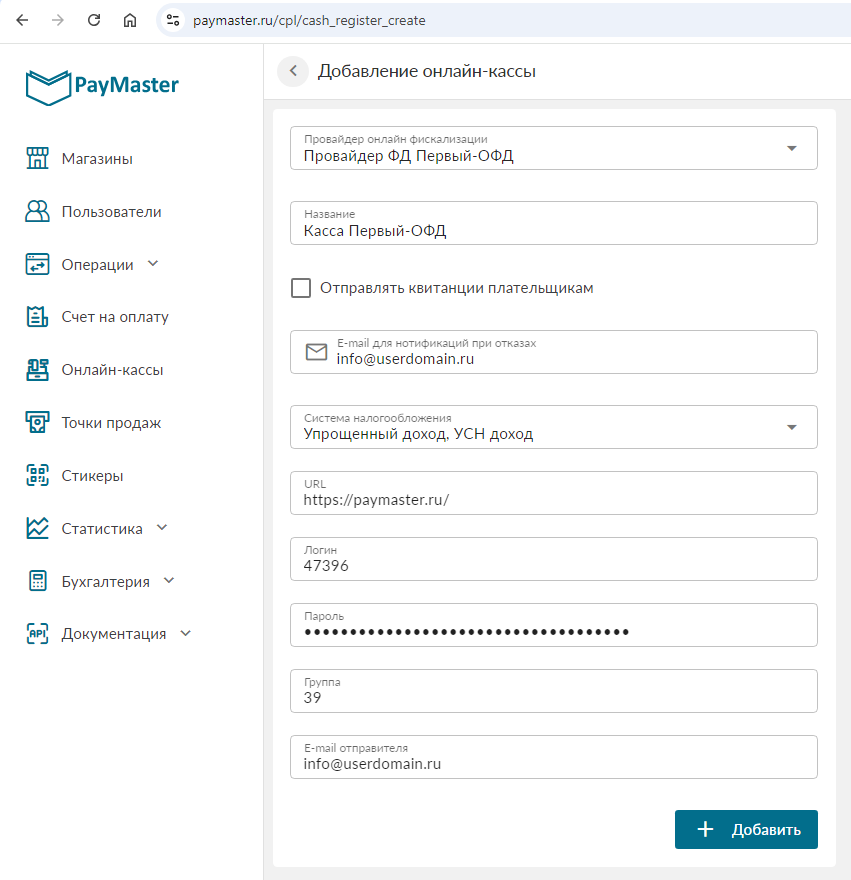The width and height of the screenshot is (851, 880).
Task: Expand the Бухгалтерия submenu chevron
Action: 169,580
